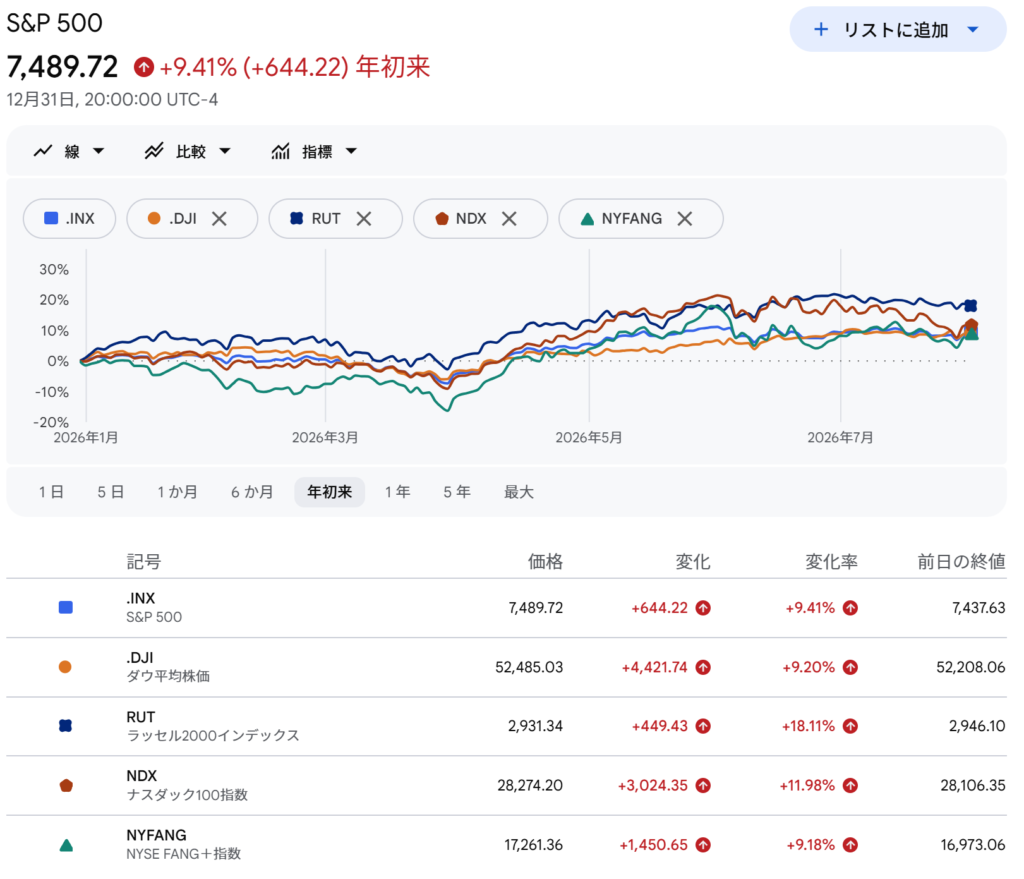This screenshot has width=1024, height=879.
Task: Remove NYFANG from comparison via X
Action: [684, 218]
